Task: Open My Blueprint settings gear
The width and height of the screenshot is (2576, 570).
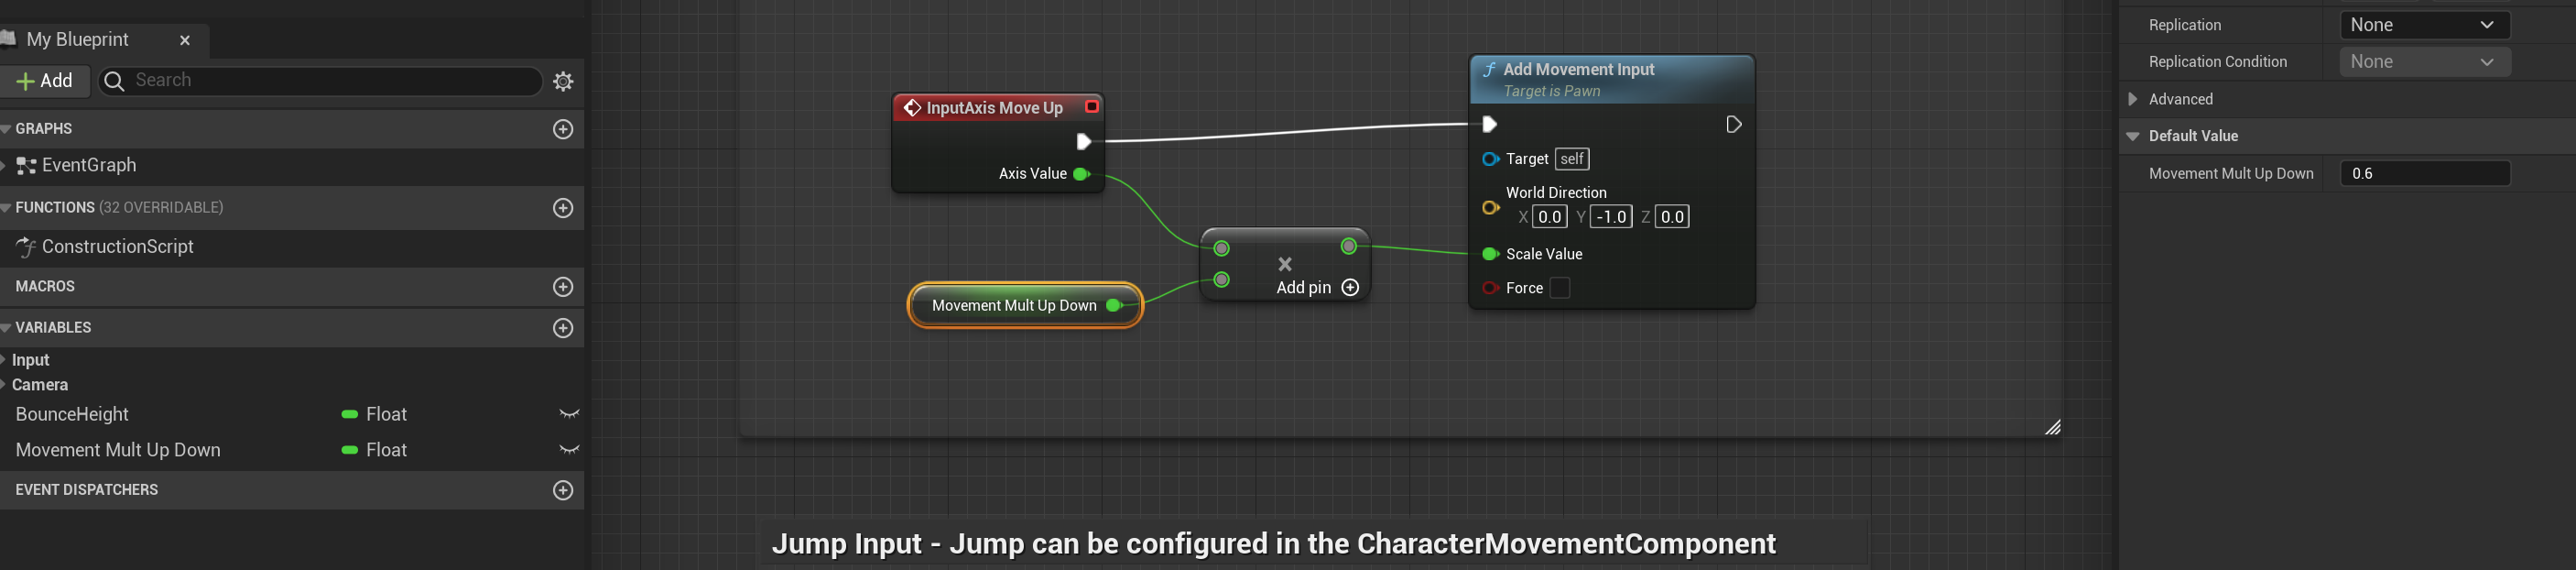Action: click(x=563, y=82)
